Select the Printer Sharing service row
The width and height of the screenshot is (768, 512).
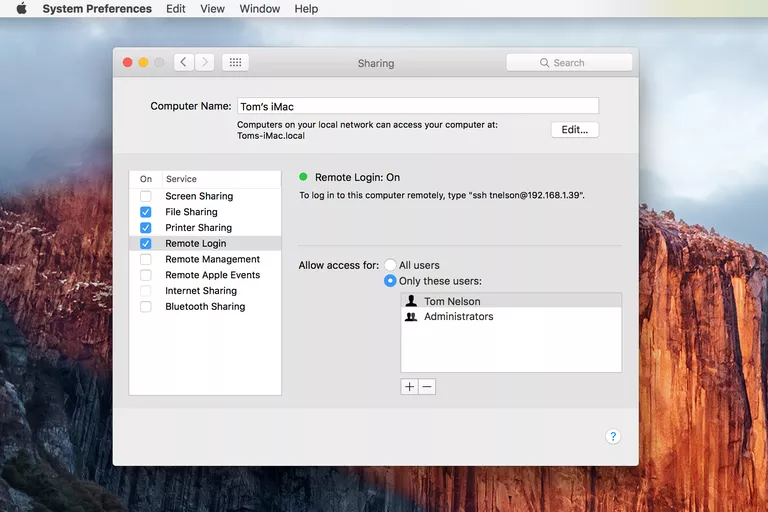[205, 227]
